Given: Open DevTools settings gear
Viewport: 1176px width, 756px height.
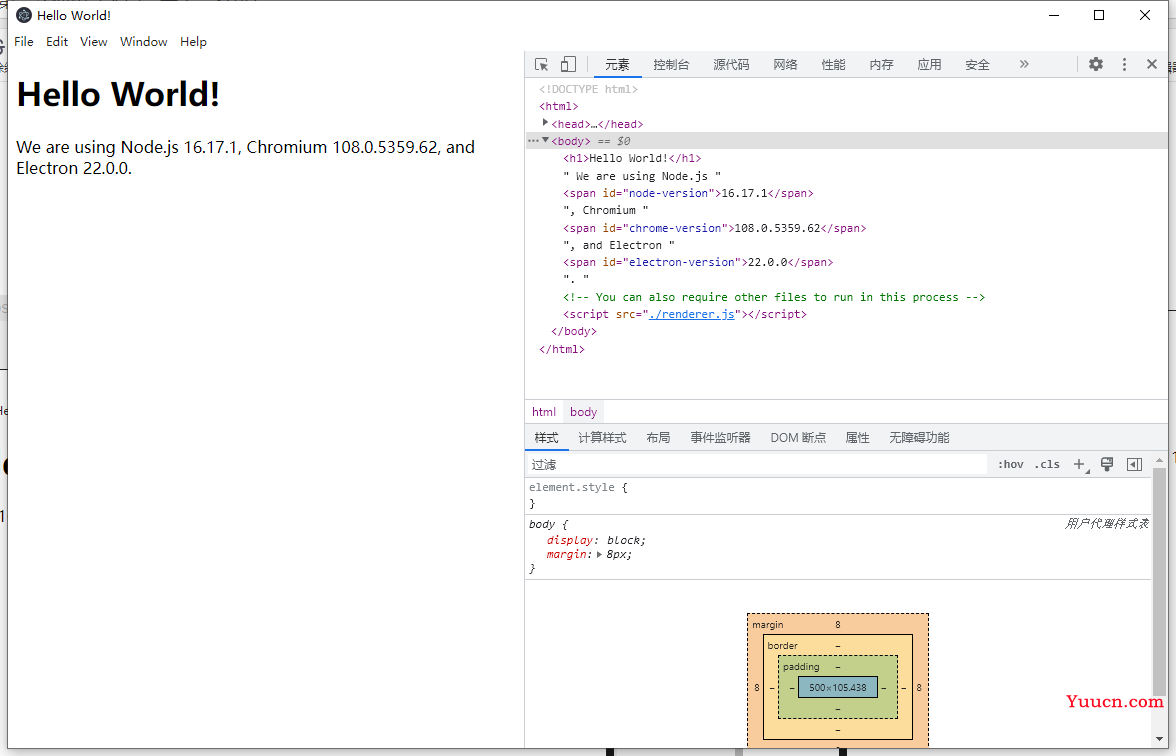Looking at the screenshot, I should pos(1096,64).
